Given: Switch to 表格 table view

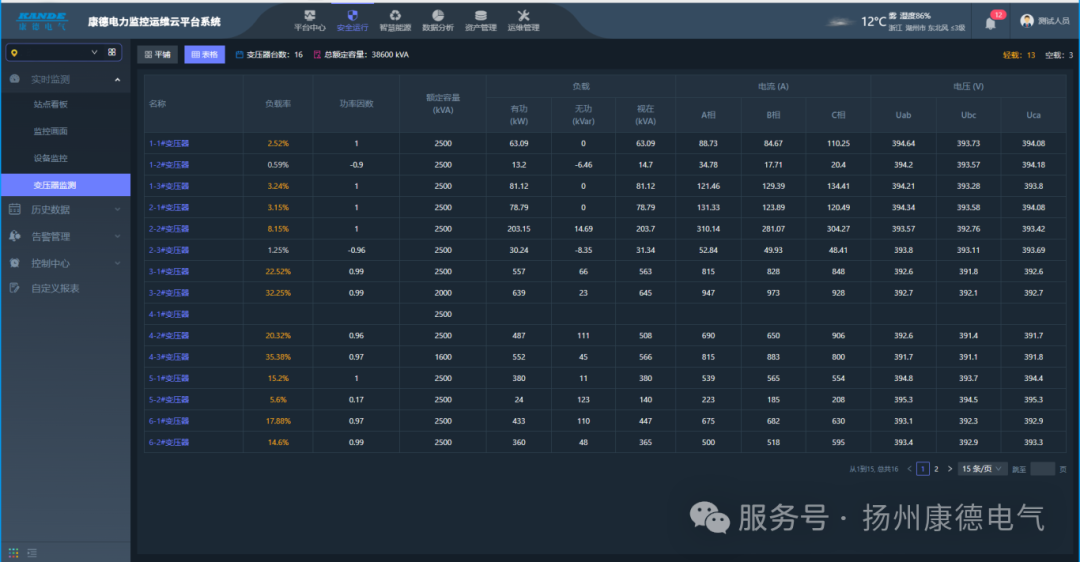Looking at the screenshot, I should coord(204,55).
